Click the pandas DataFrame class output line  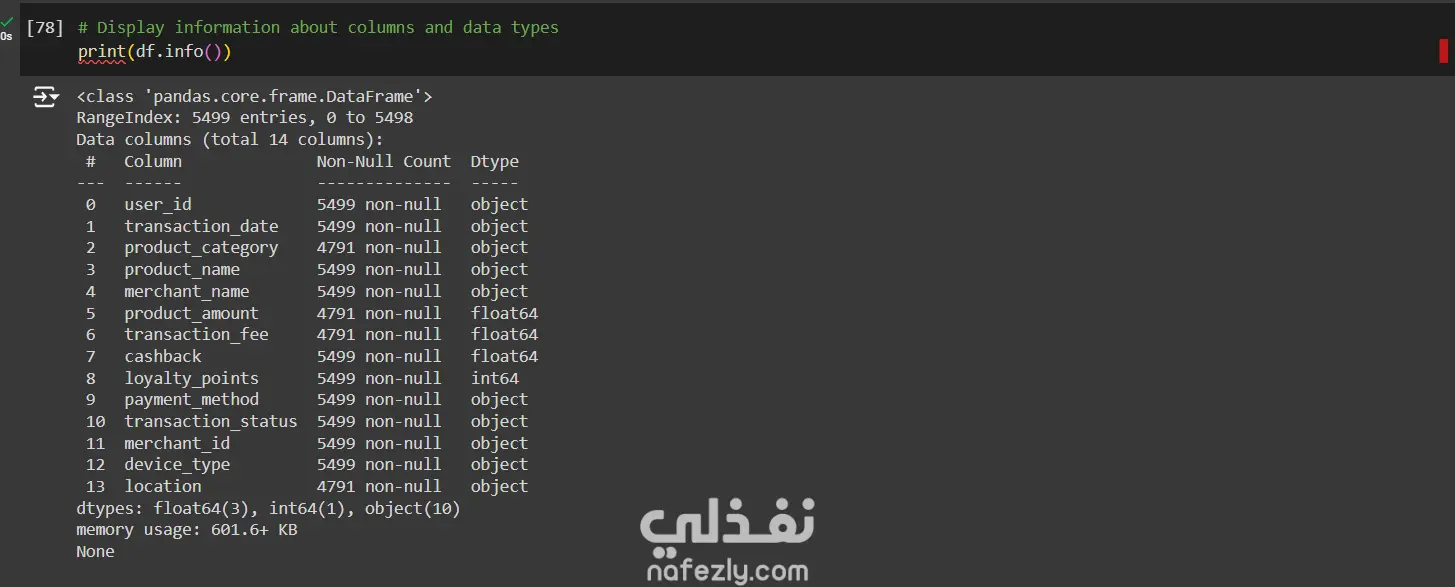click(254, 96)
